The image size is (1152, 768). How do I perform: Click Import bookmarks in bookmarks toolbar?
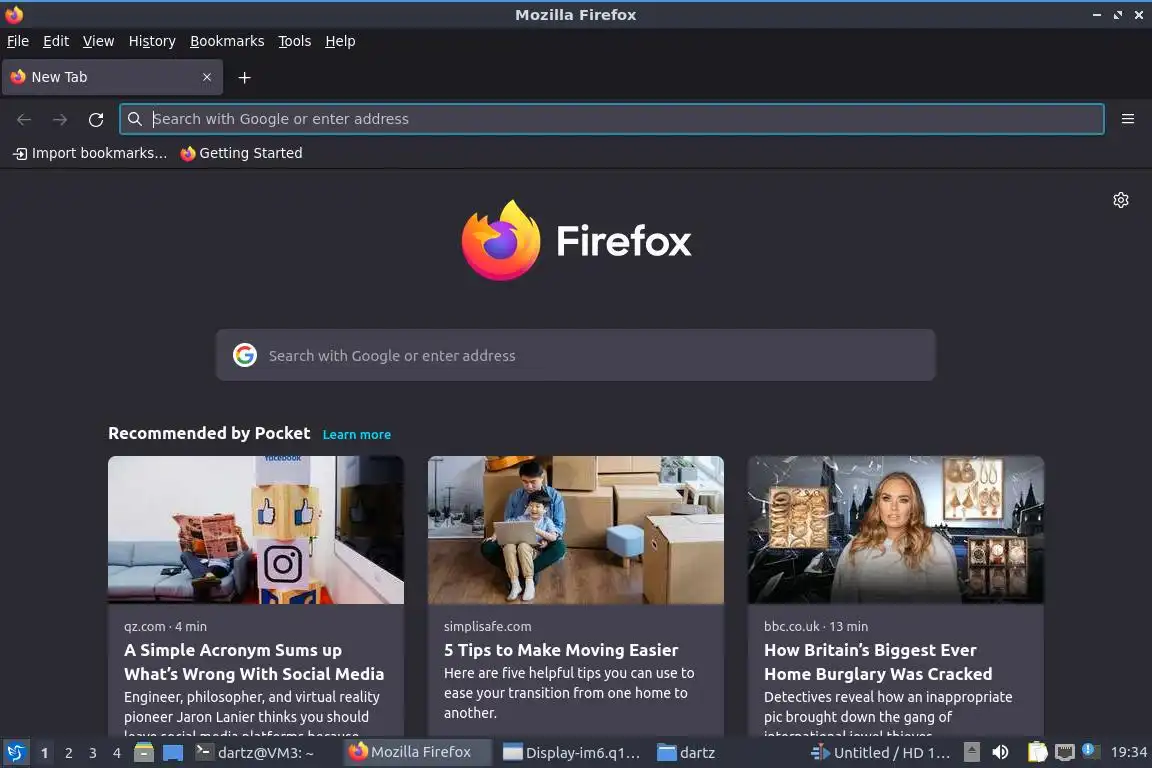[x=90, y=153]
